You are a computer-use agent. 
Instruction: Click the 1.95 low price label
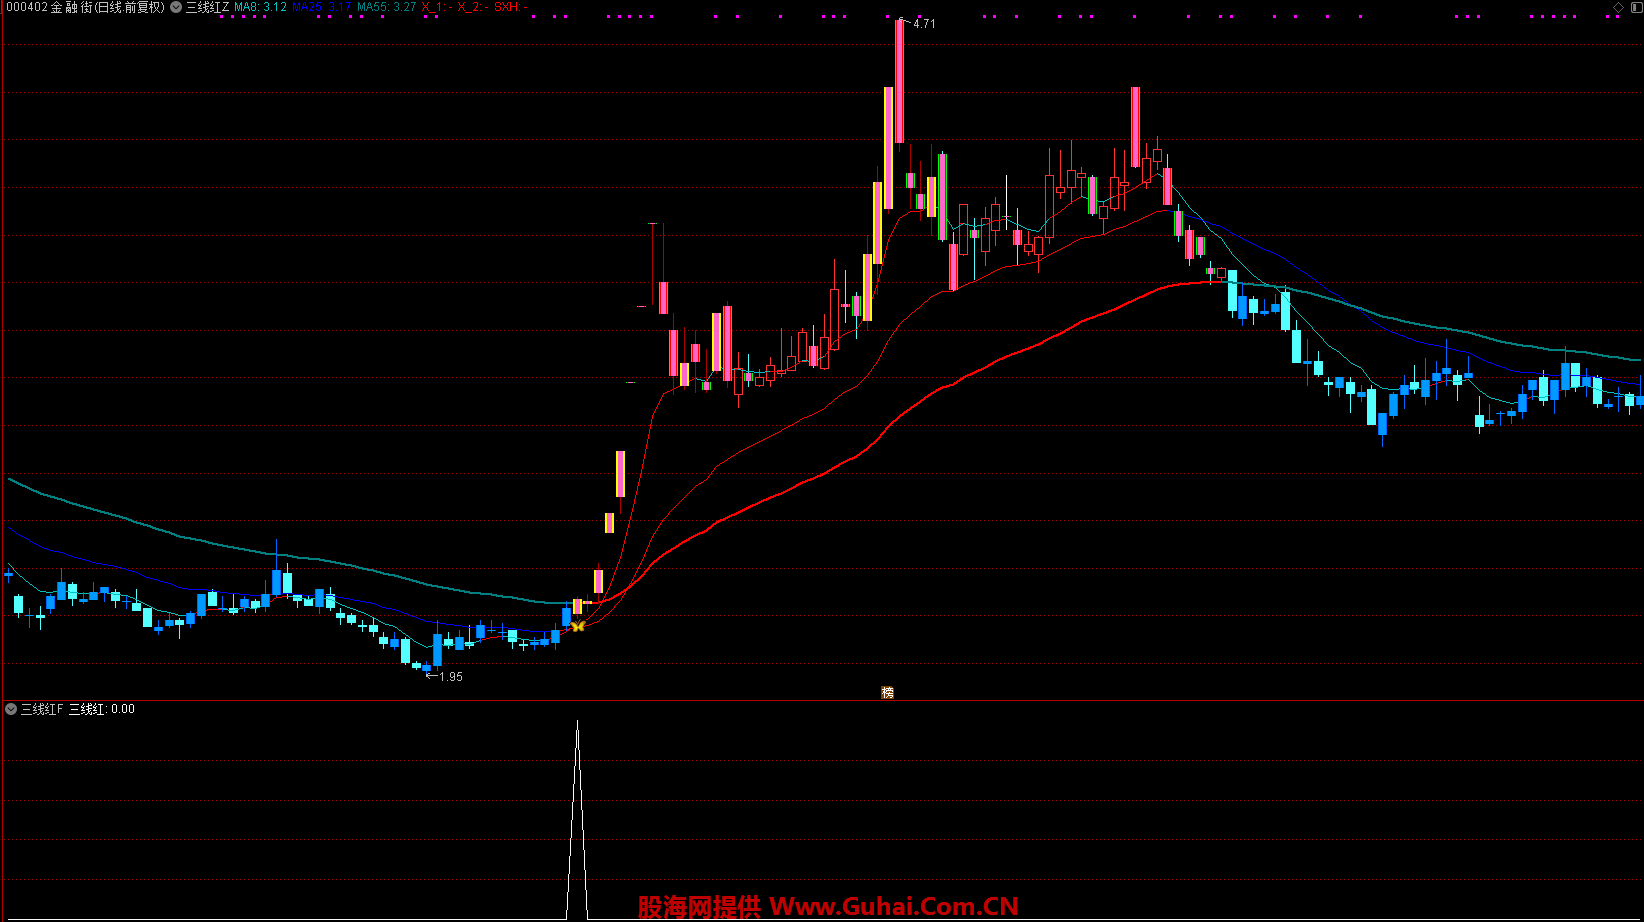pyautogui.click(x=451, y=677)
